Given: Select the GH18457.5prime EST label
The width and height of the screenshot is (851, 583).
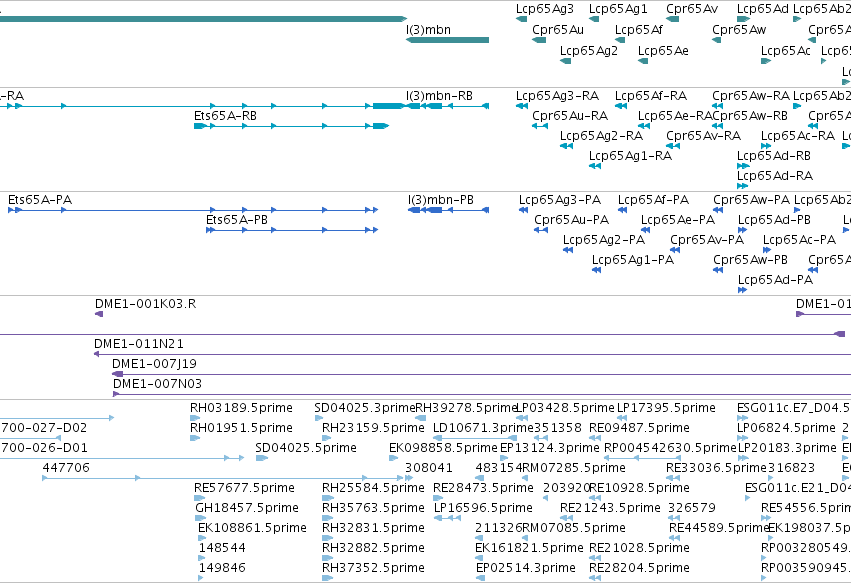Looking at the screenshot, I should (x=247, y=508).
